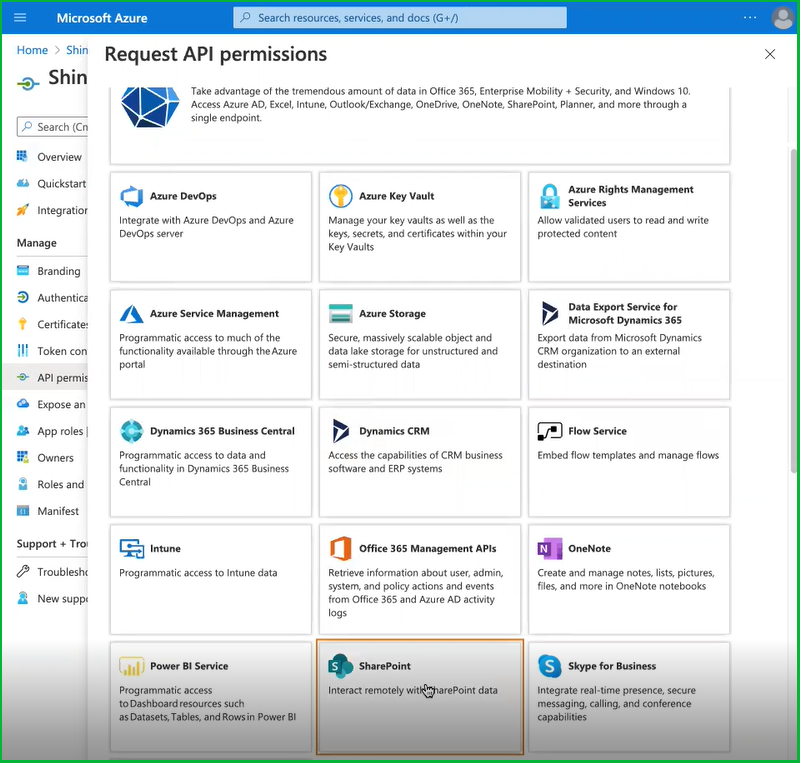The image size is (800, 763).
Task: Click the Power BI Service icon
Action: (132, 666)
